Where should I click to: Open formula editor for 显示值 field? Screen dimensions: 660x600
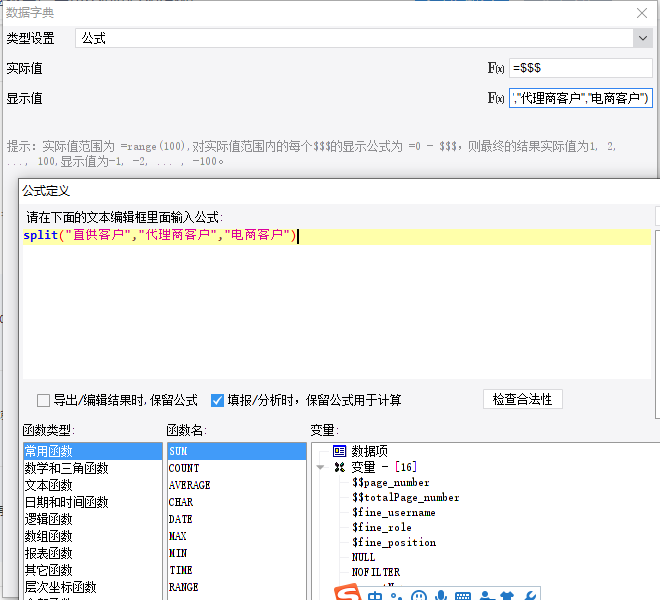tap(495, 98)
